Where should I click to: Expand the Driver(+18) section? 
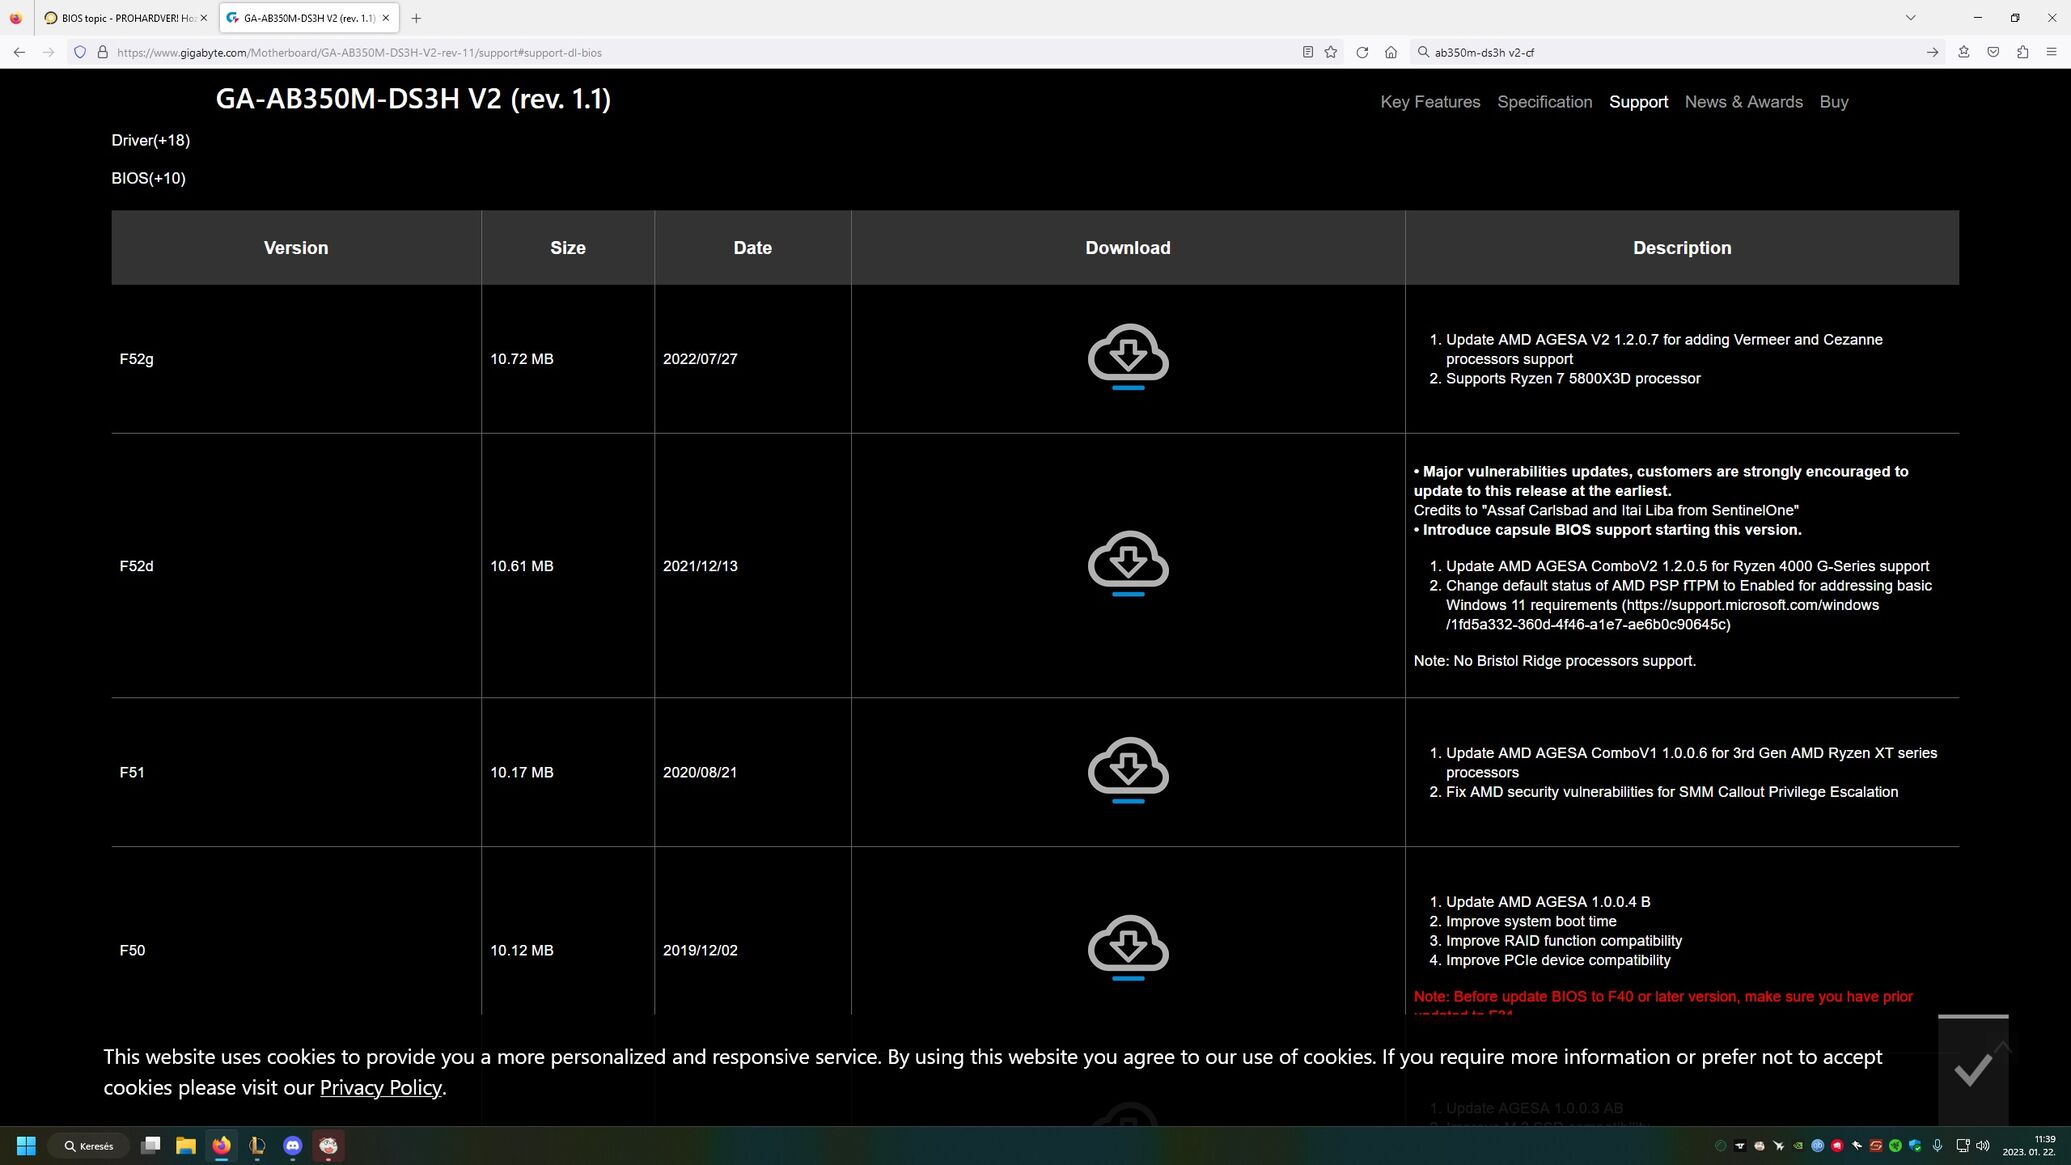click(x=150, y=140)
